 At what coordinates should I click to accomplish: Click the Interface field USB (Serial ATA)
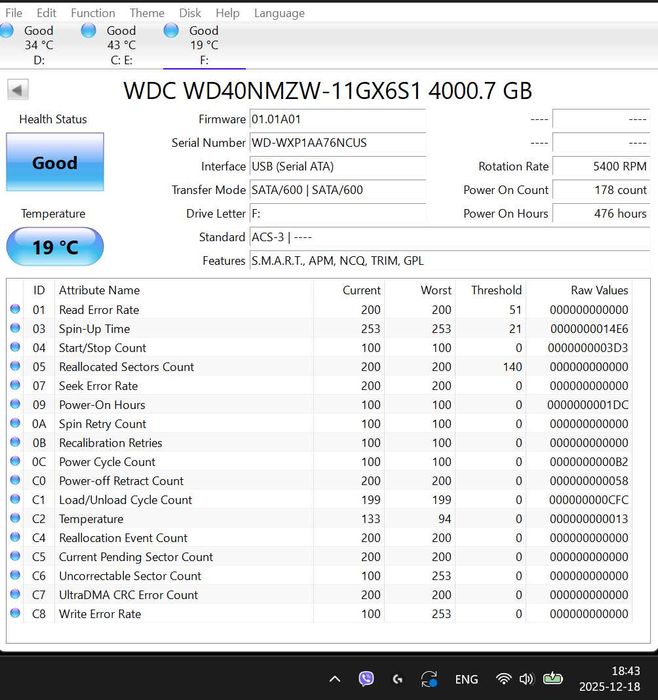337,167
